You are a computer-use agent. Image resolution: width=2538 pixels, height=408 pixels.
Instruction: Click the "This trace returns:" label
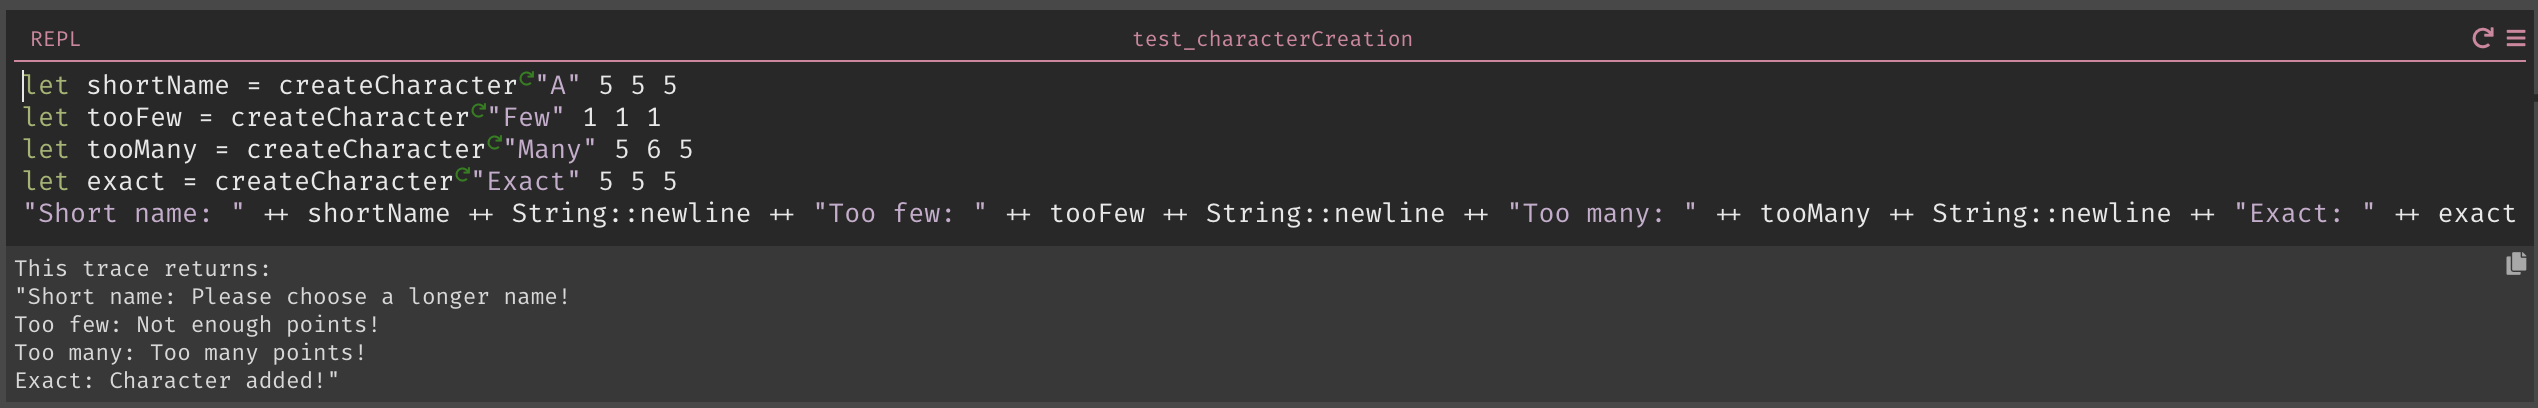point(143,269)
